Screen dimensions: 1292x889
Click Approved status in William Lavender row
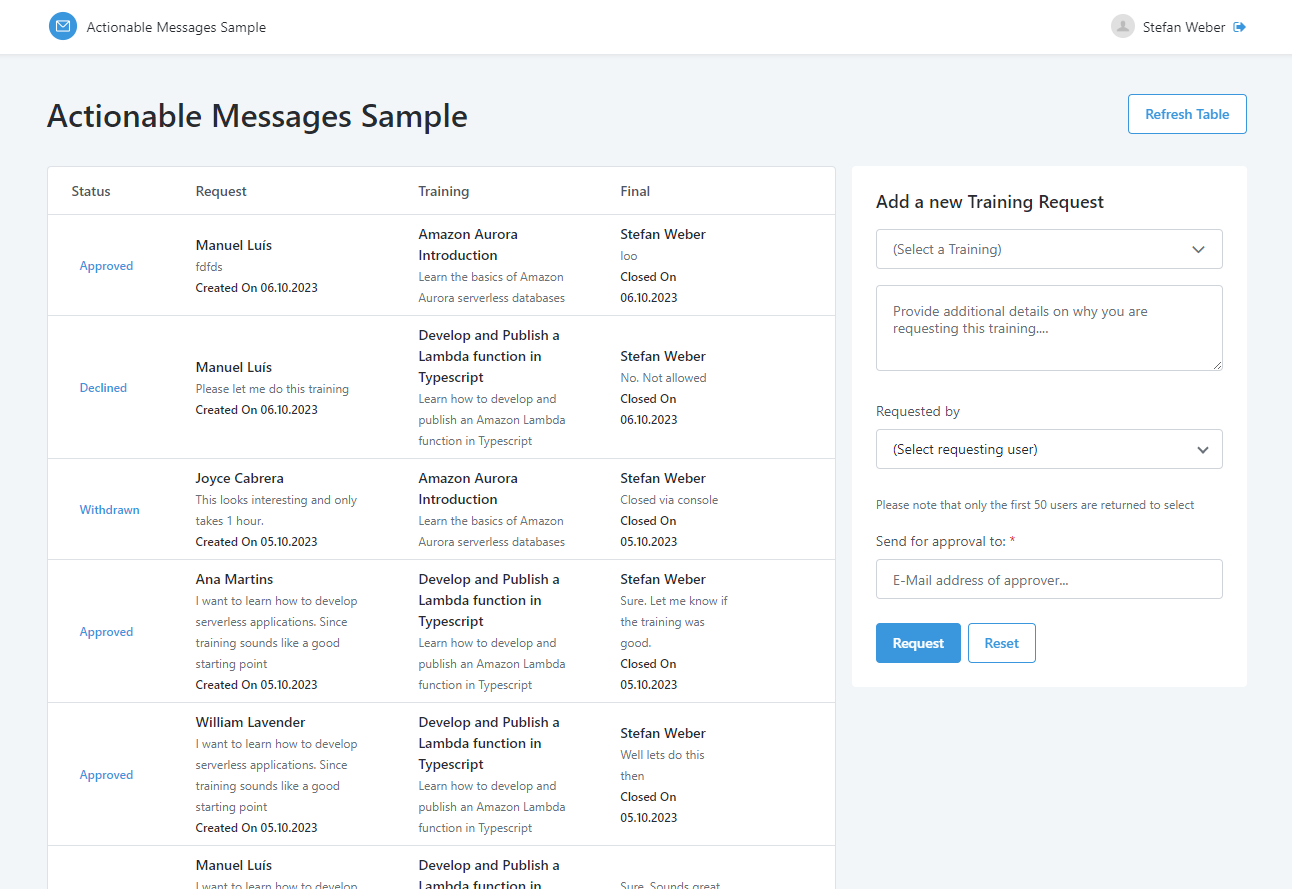coord(106,775)
